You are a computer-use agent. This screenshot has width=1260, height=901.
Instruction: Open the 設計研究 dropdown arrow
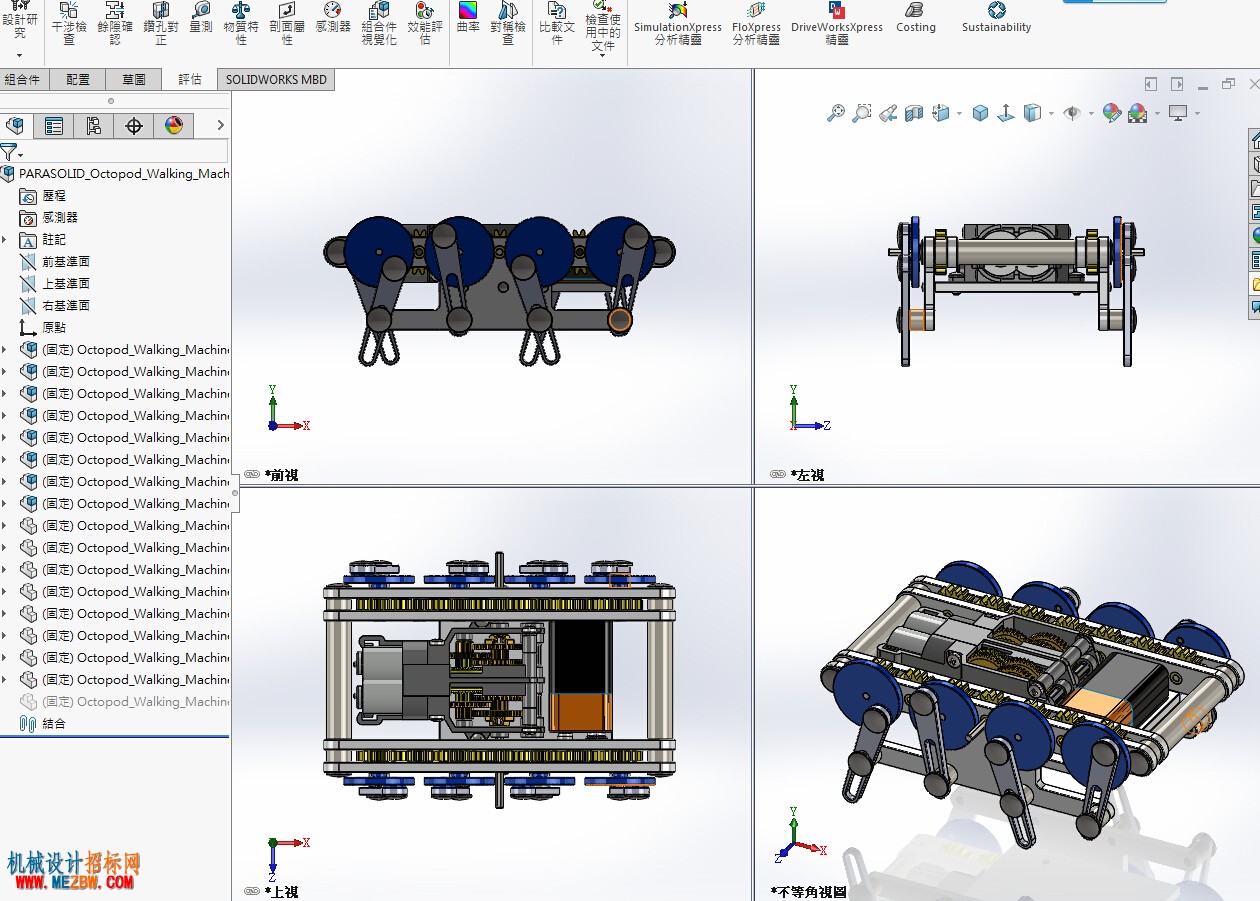(x=19, y=55)
